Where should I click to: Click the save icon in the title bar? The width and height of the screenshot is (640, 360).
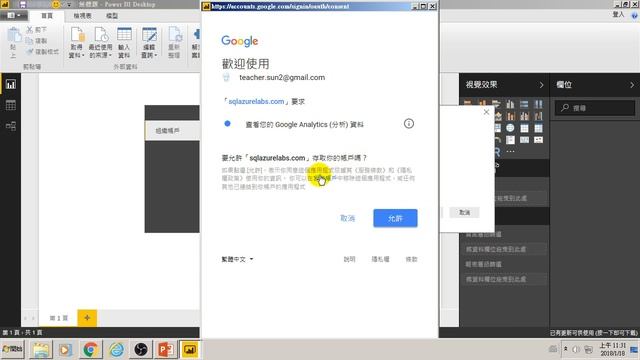click(23, 4)
